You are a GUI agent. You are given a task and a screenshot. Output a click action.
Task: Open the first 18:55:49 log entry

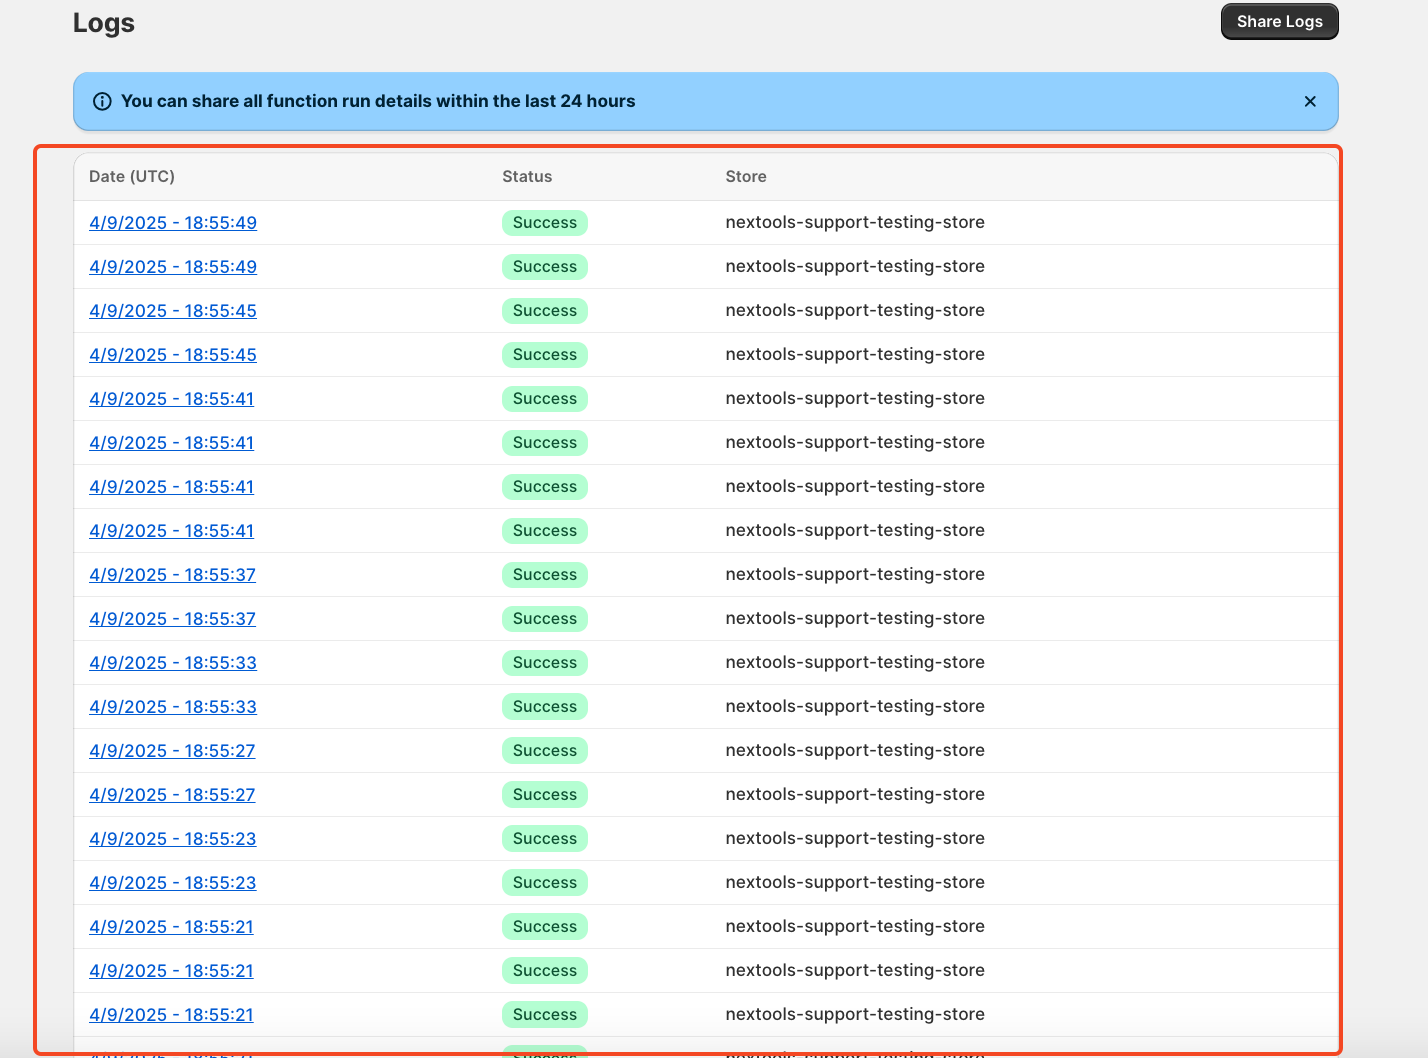click(173, 223)
